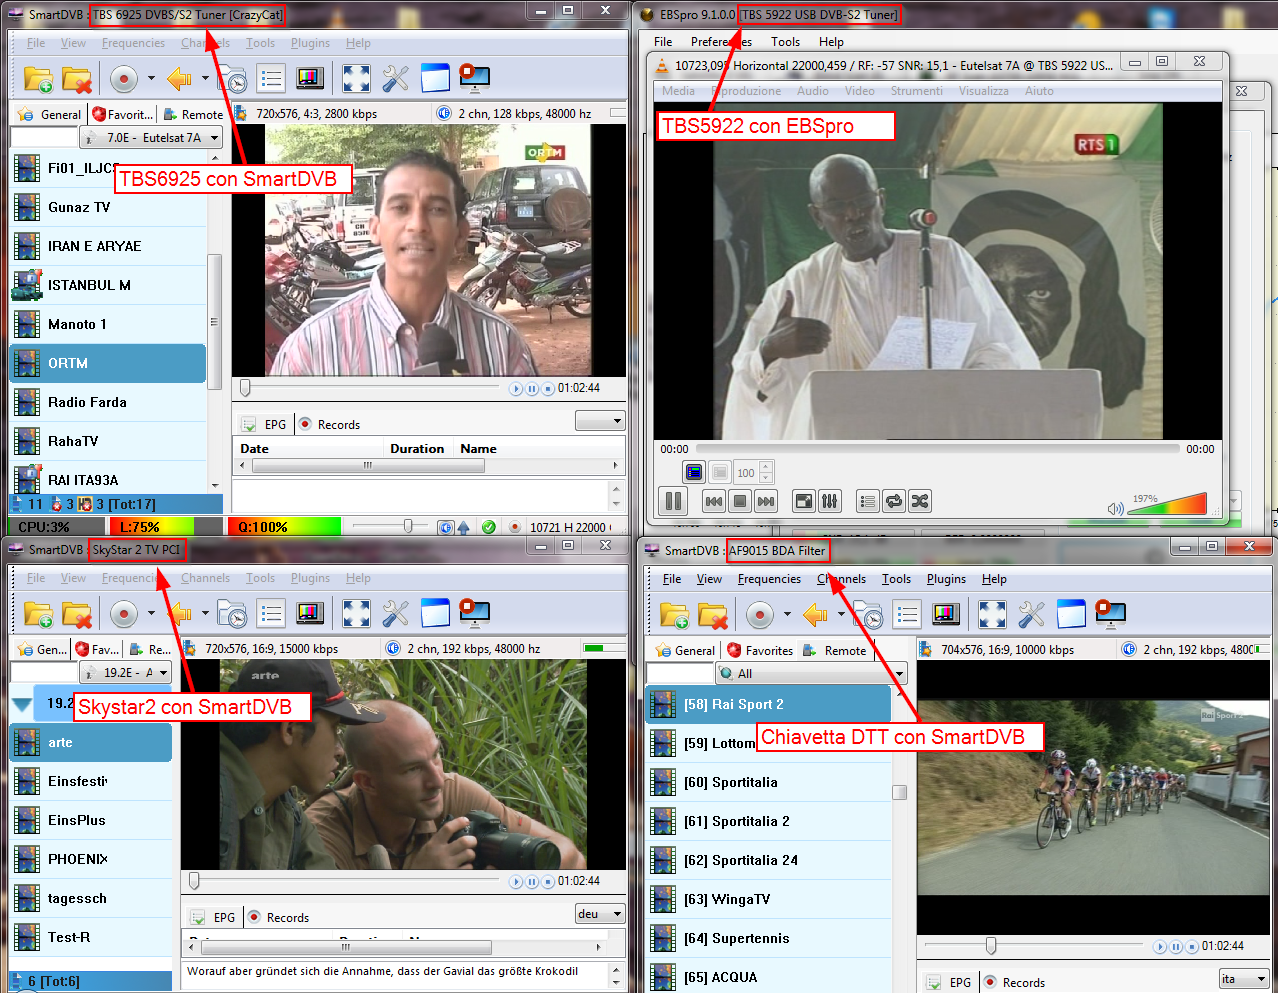1278x993 pixels.
Task: Open the EPG tab in SkyStar 2 window
Action: [215, 917]
